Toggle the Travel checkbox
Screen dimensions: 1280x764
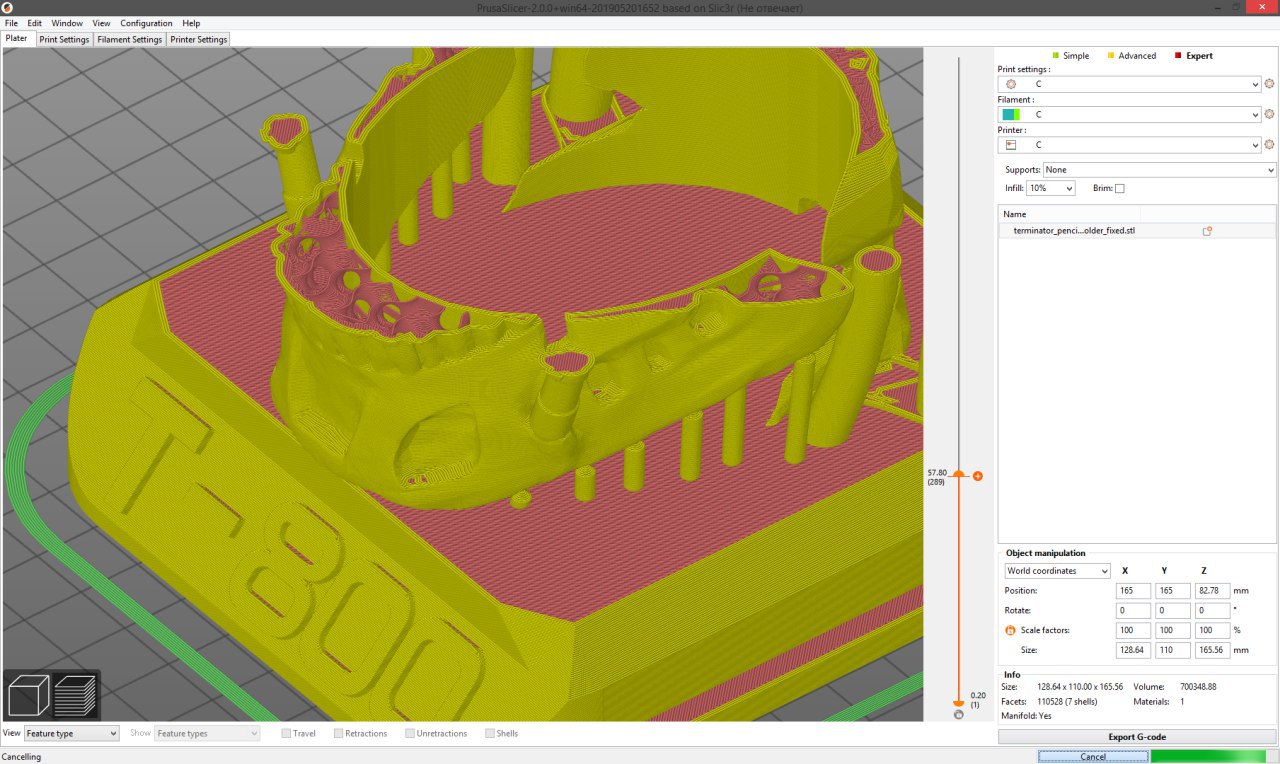point(287,734)
